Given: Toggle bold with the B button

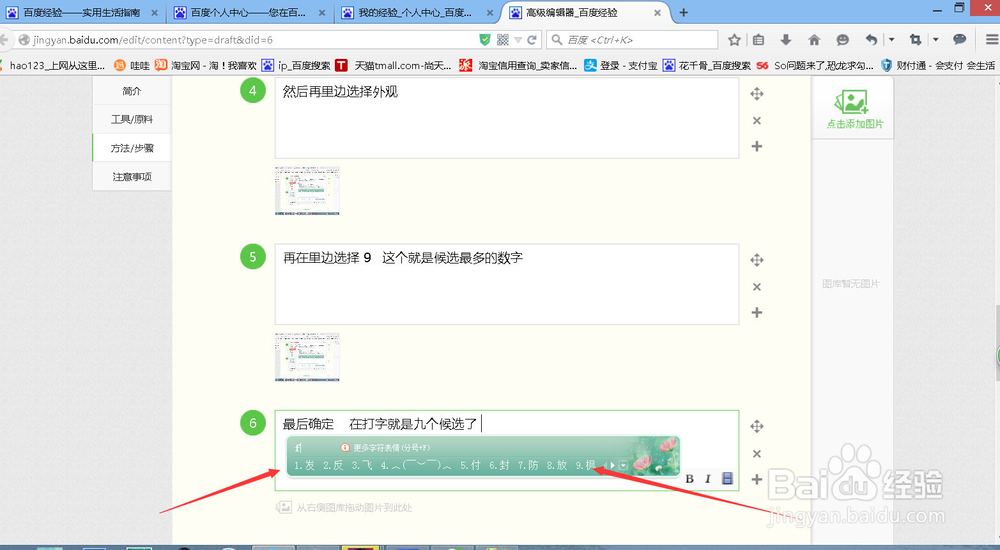Looking at the screenshot, I should pyautogui.click(x=689, y=479).
